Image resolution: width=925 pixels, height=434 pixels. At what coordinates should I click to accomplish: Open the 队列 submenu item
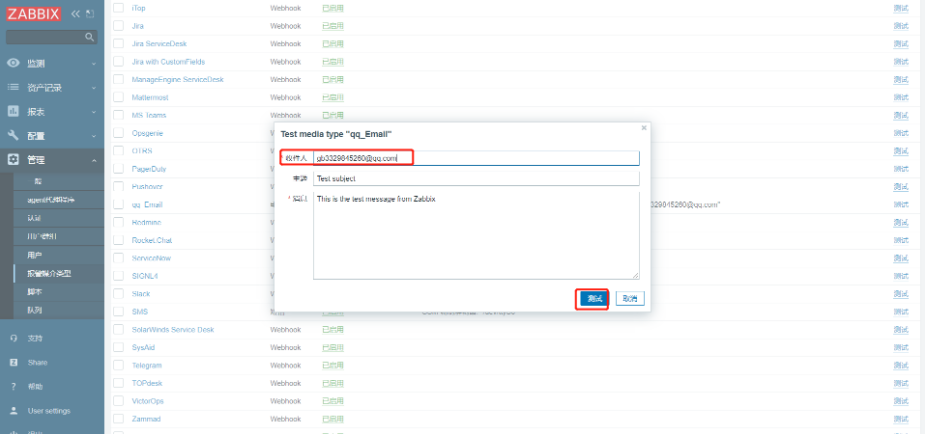click(x=34, y=310)
